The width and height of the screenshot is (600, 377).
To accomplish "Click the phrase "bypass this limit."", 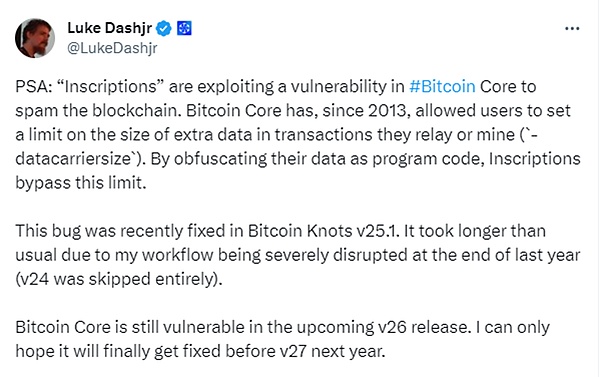I will coord(81,183).
